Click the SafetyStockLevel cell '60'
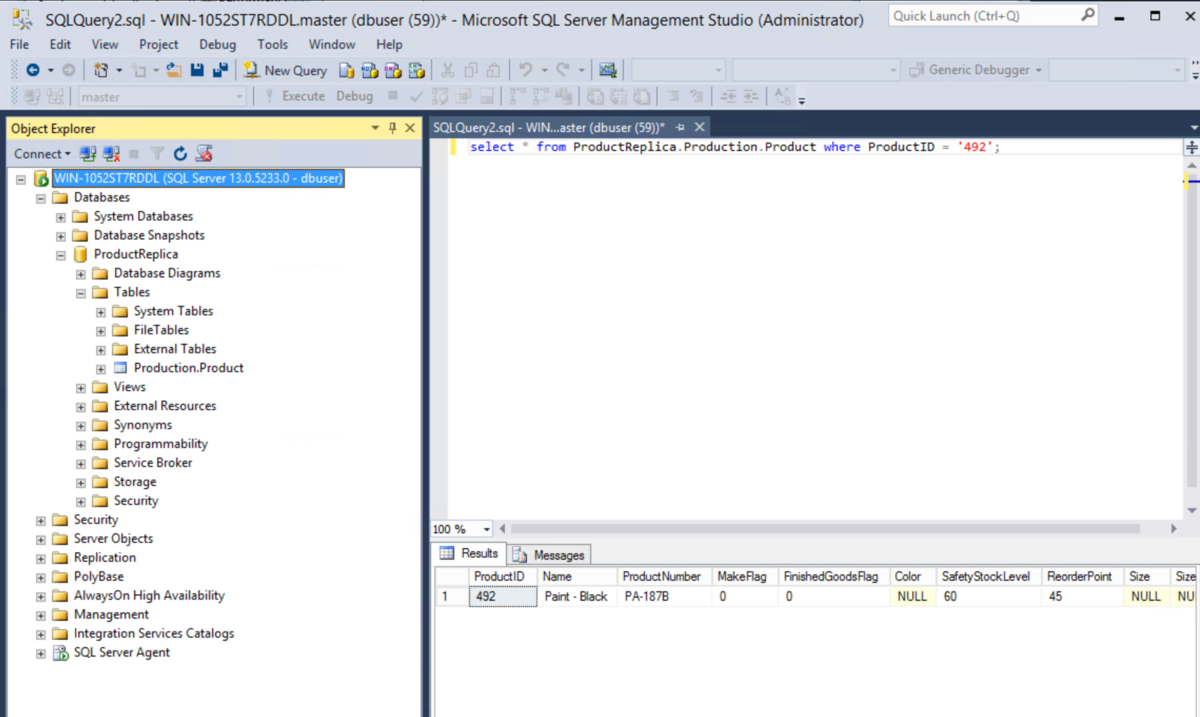The height and width of the screenshot is (717, 1200). click(x=988, y=596)
